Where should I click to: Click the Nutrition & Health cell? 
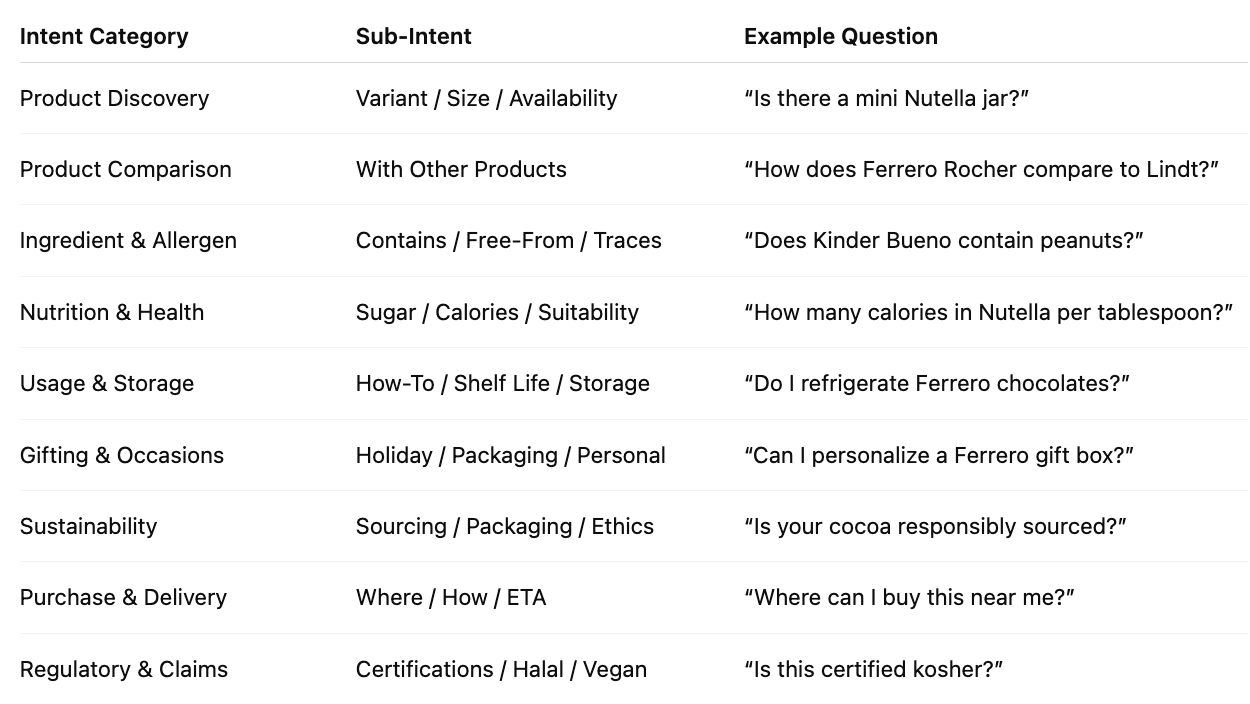112,312
